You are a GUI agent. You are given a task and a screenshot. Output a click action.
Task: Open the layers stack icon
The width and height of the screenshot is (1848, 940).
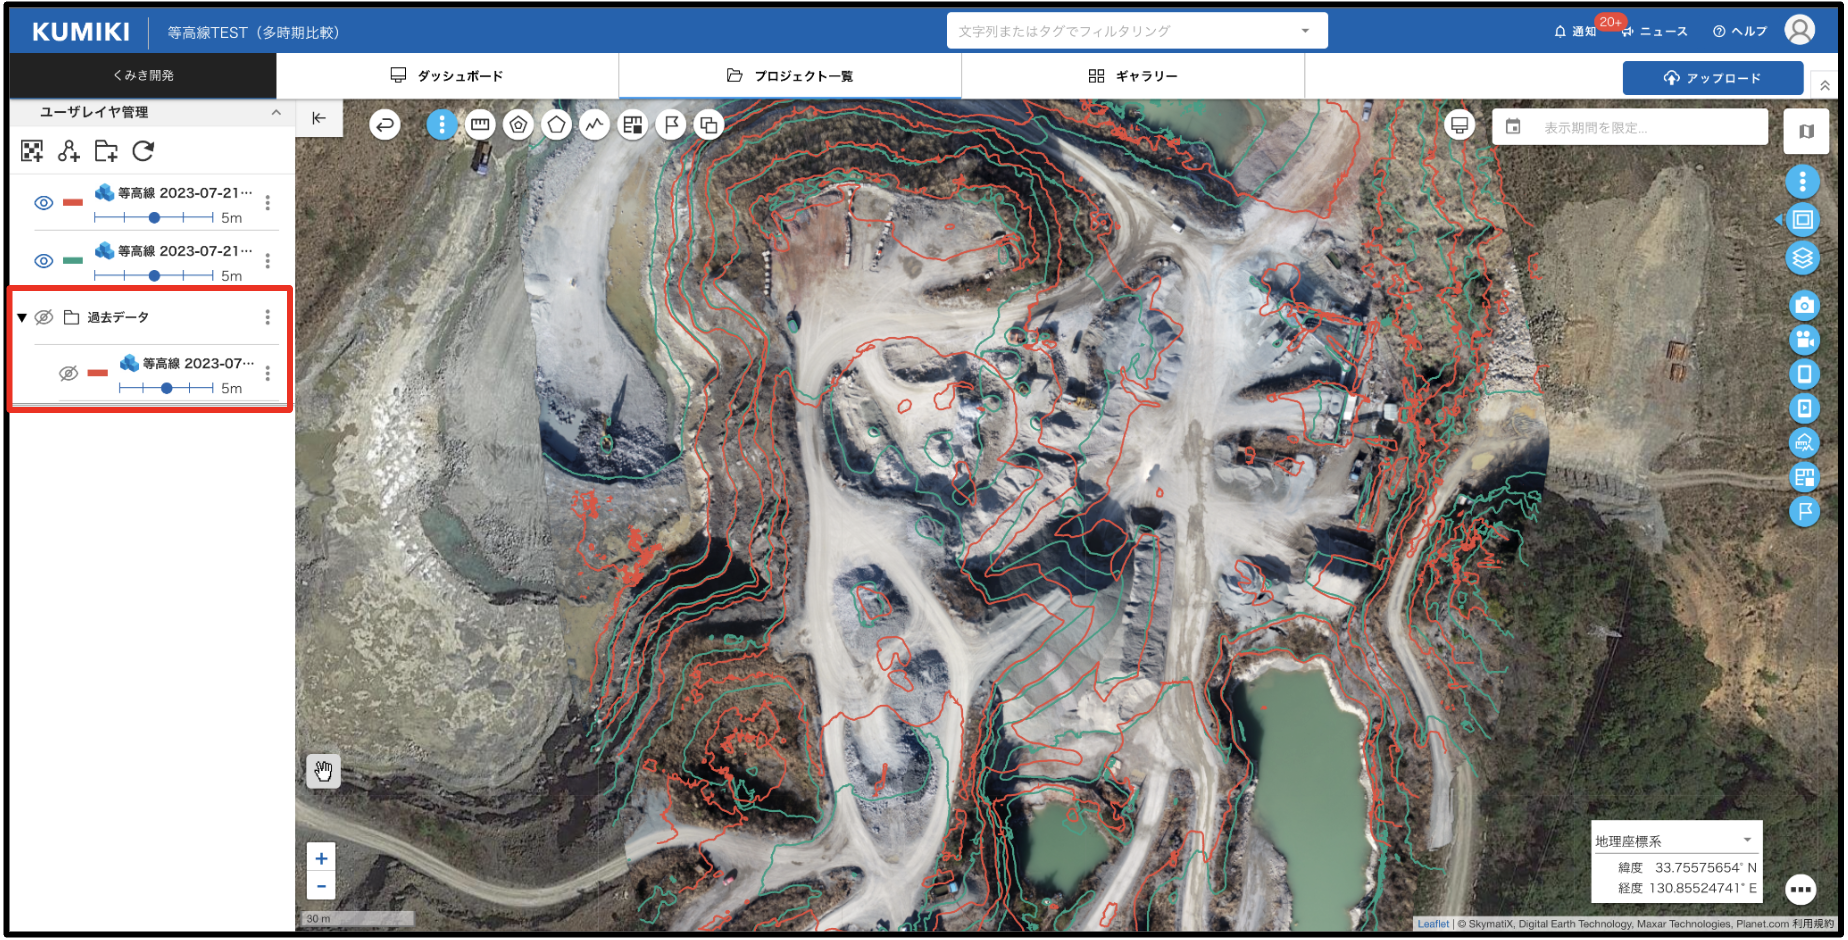(1802, 258)
